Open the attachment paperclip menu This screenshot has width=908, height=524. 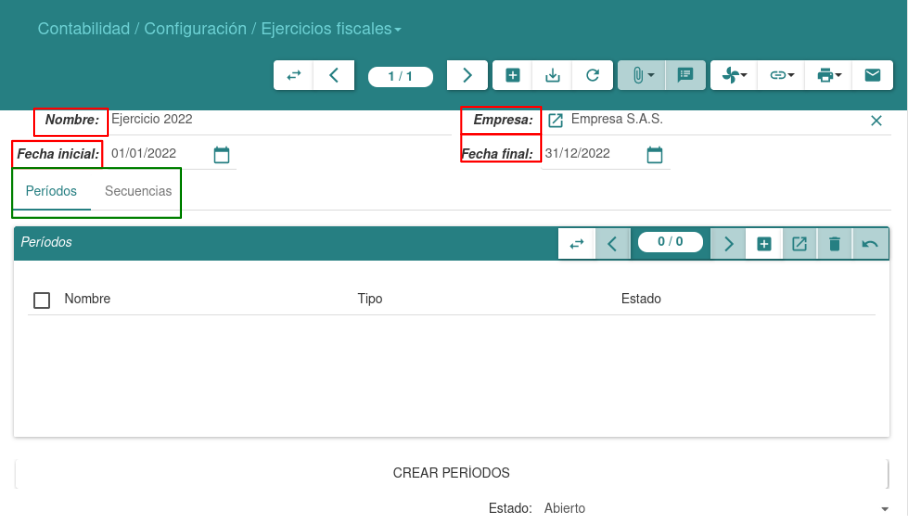click(642, 75)
